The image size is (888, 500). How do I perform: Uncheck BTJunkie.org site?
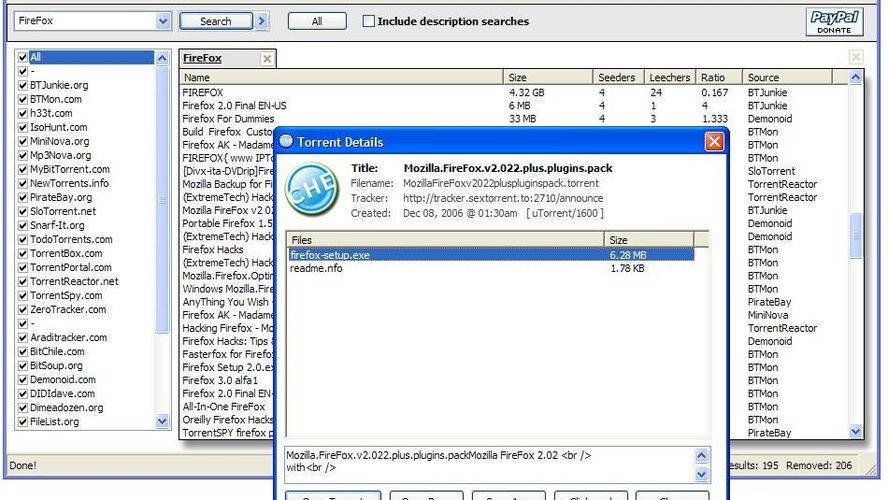pyautogui.click(x=23, y=85)
